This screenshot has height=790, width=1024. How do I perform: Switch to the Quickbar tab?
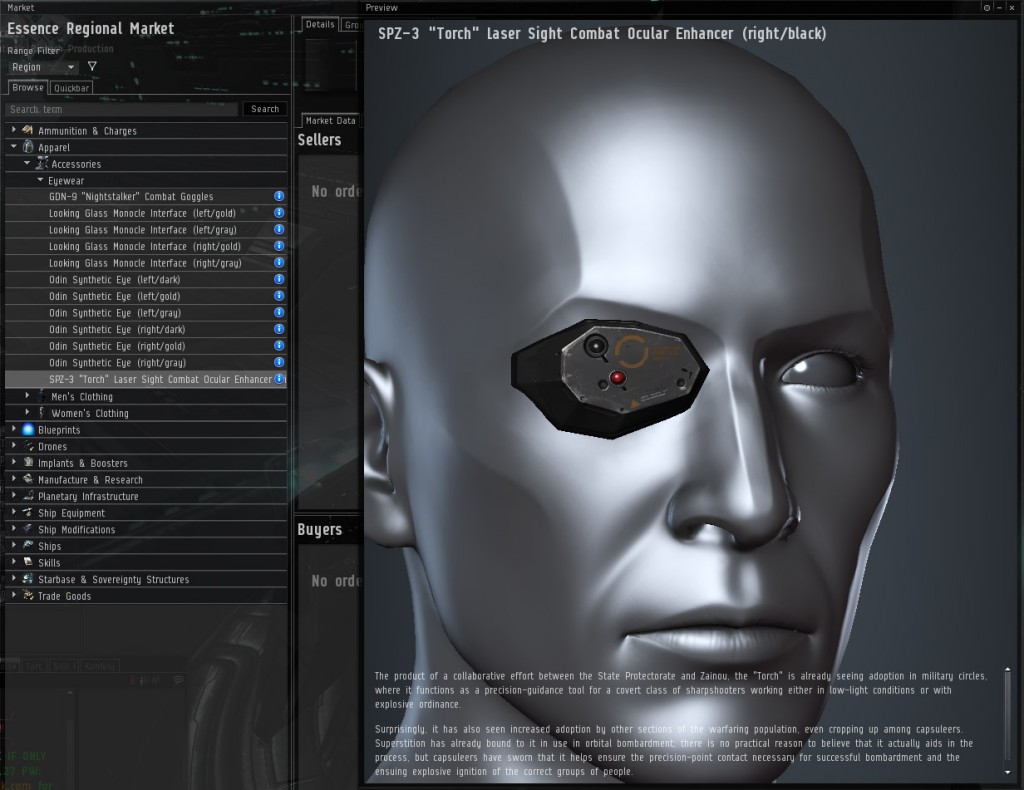click(71, 88)
